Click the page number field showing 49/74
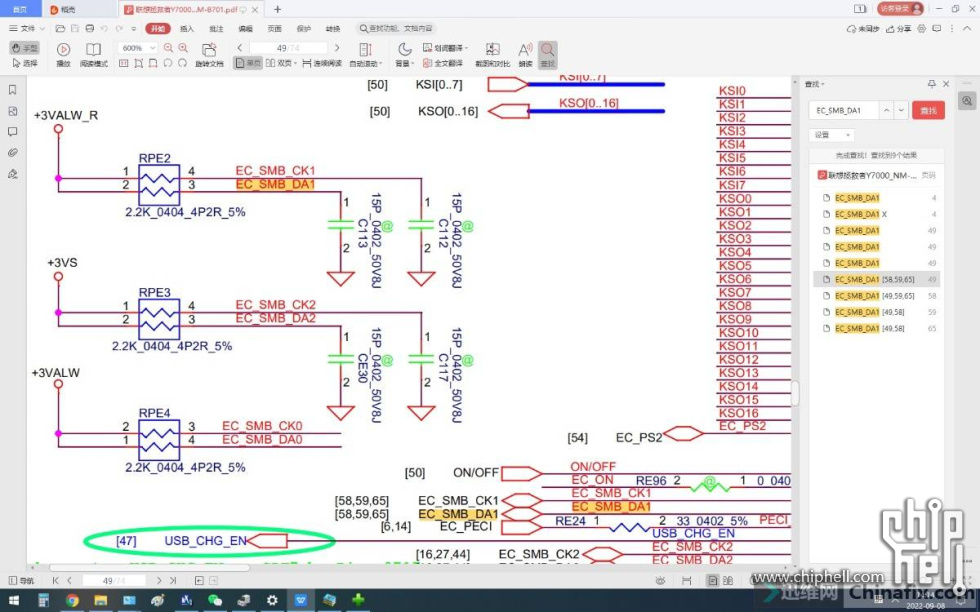This screenshot has height=612, width=980. [x=288, y=48]
